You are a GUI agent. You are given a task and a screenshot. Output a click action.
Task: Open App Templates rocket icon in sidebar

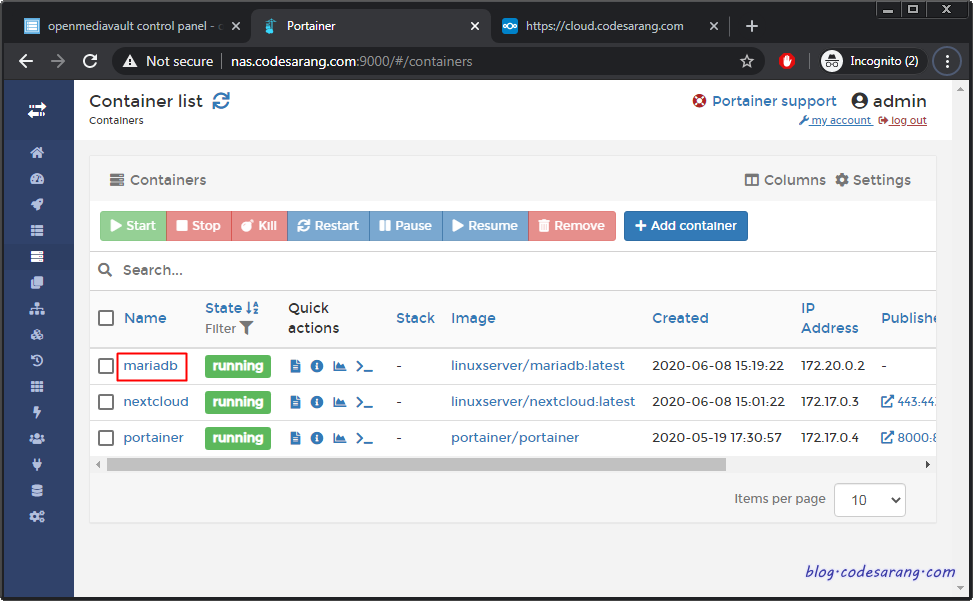pyautogui.click(x=37, y=205)
